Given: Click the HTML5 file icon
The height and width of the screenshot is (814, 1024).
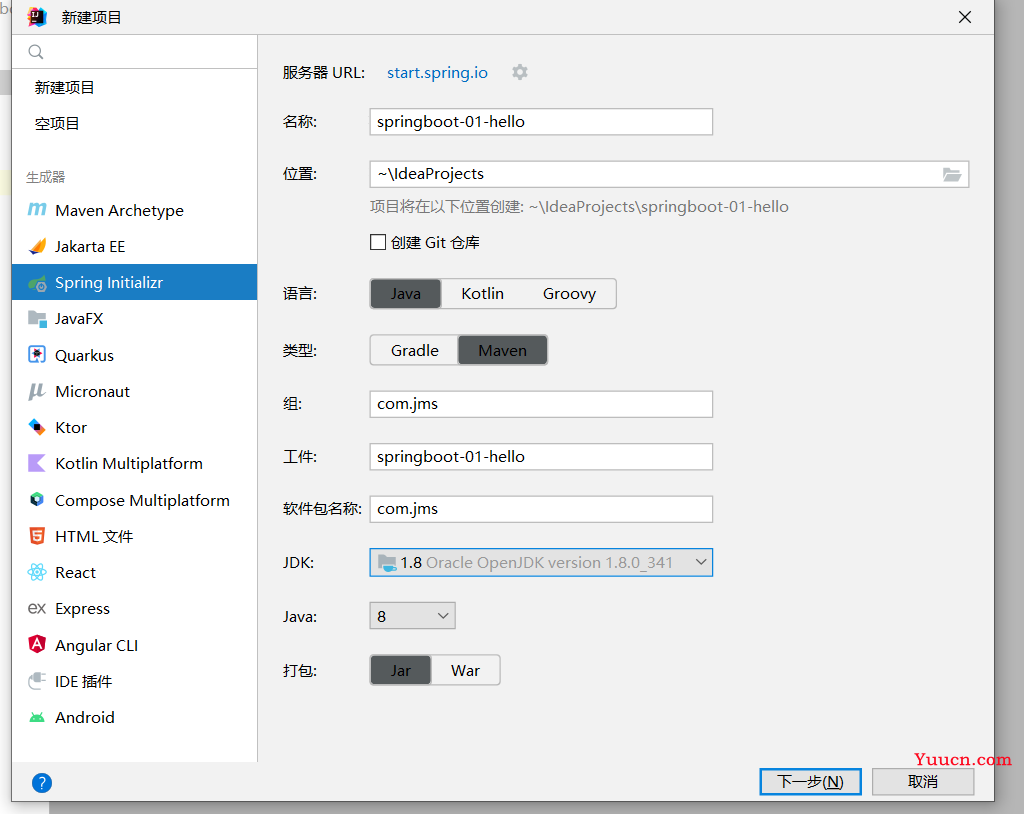Looking at the screenshot, I should click(37, 536).
